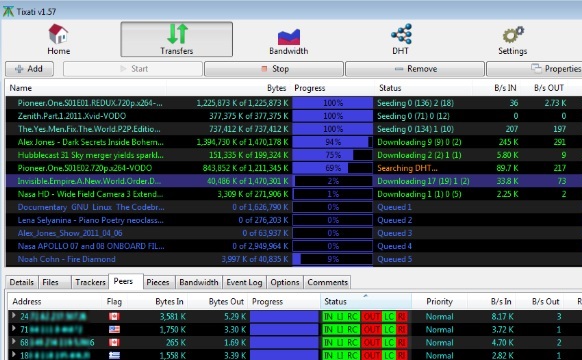This screenshot has height=360, width=582.
Task: Open the Bandwidth graph section
Action: pyautogui.click(x=288, y=39)
